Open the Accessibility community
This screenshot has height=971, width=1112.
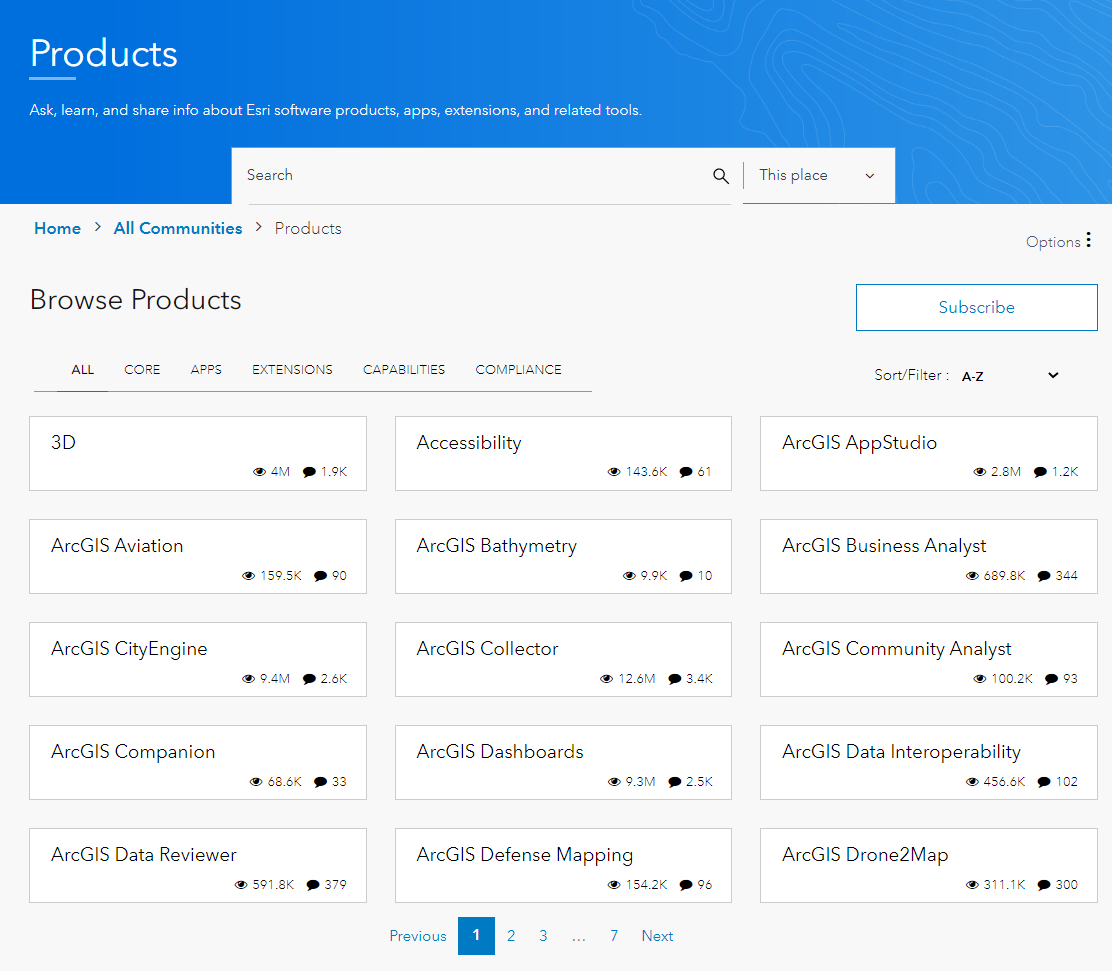click(x=469, y=443)
